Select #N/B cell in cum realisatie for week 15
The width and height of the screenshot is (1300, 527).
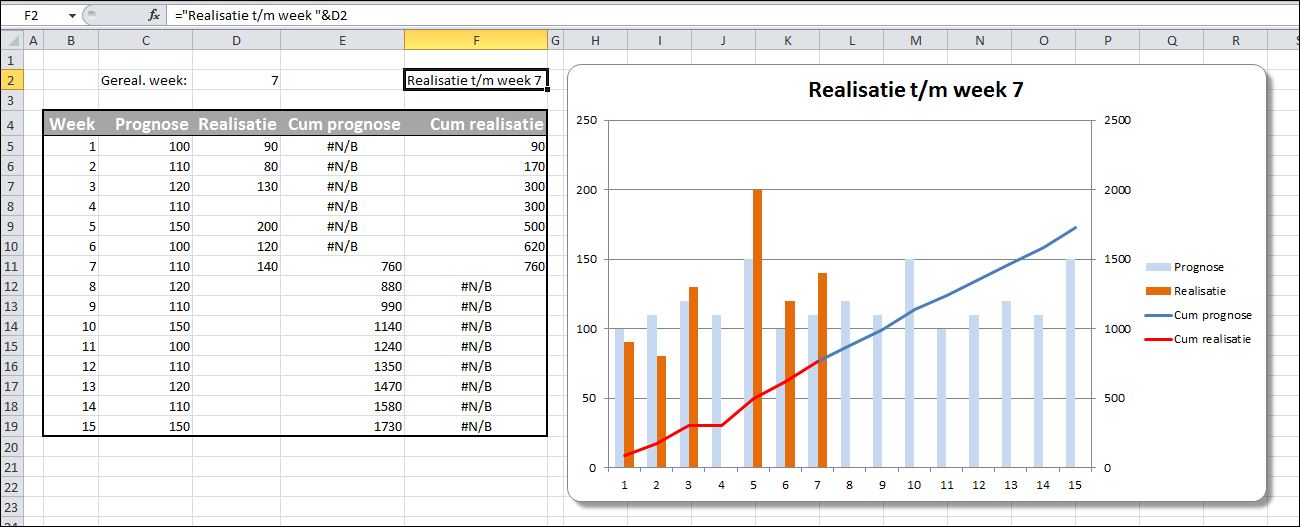[476, 426]
